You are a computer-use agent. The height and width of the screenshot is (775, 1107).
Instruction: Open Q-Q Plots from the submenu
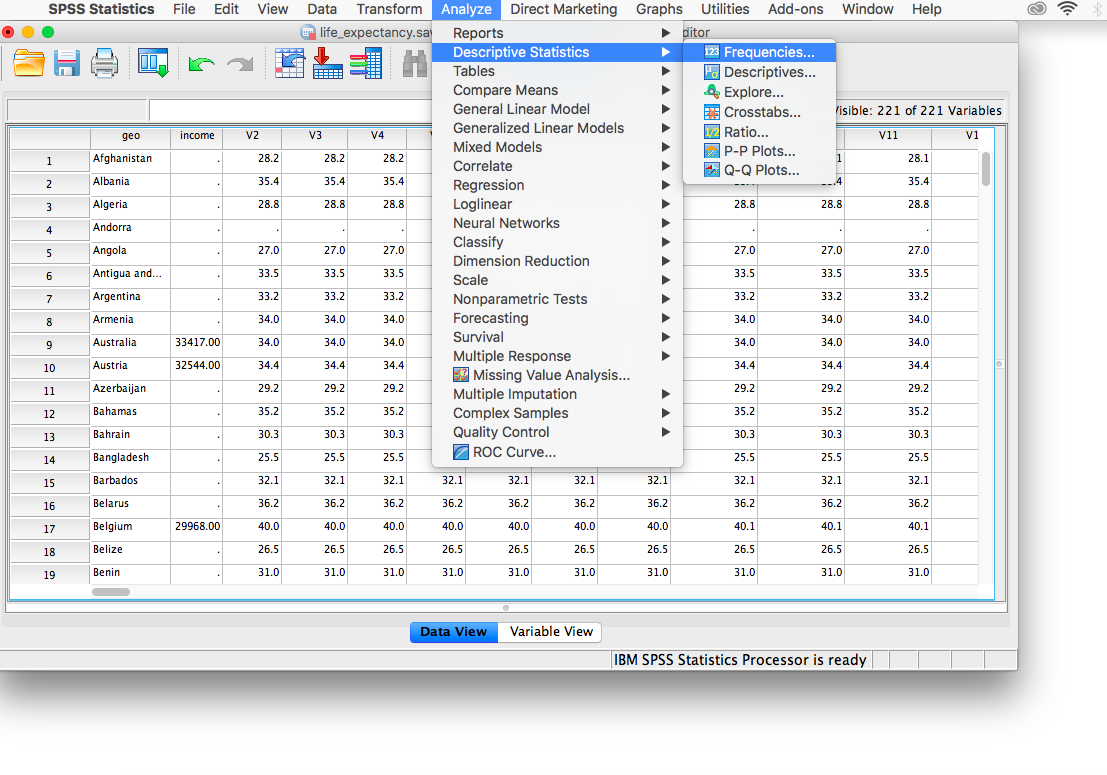[760, 170]
